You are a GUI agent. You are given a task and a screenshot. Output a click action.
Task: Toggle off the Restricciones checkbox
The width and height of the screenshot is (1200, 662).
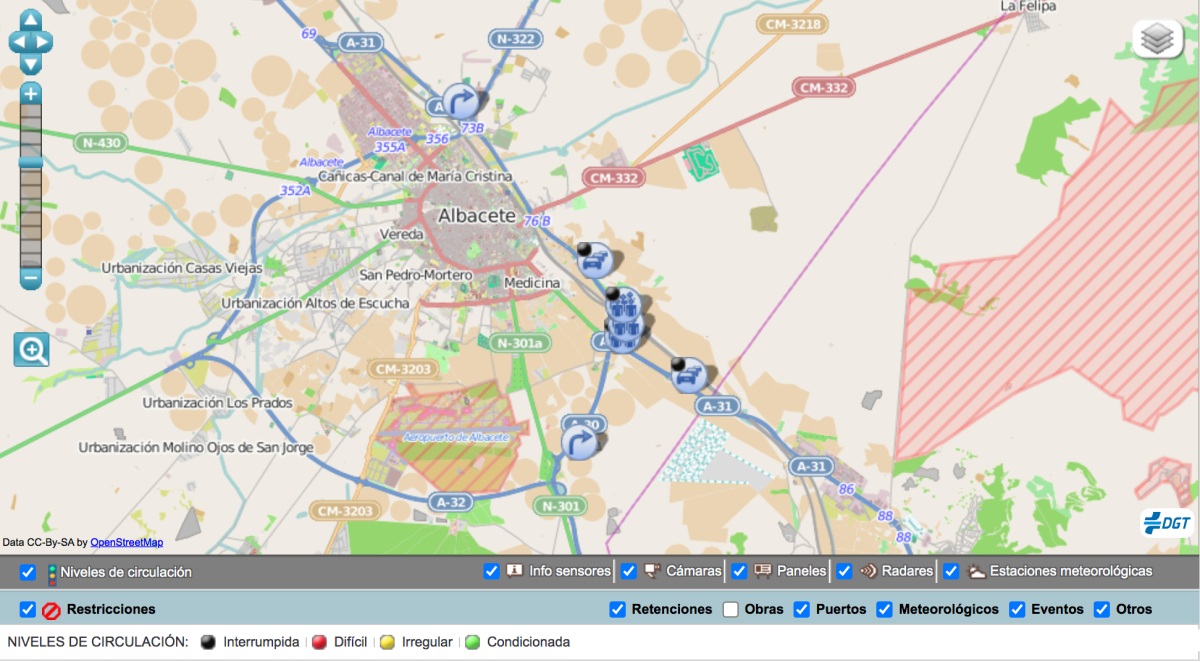(28, 609)
